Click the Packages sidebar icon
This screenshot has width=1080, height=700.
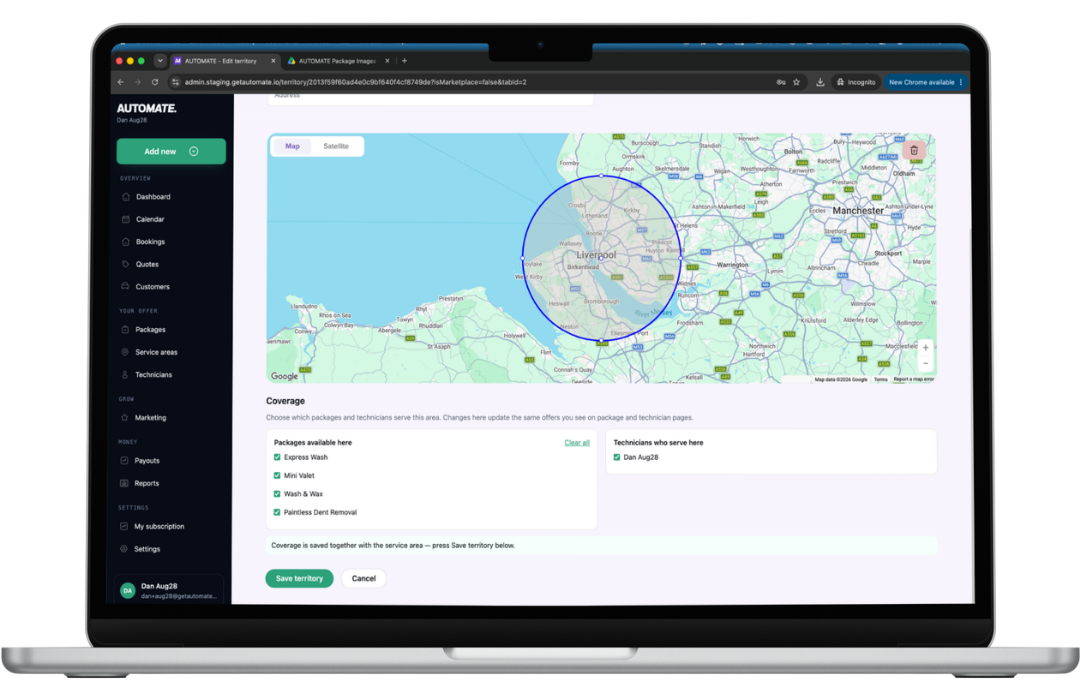[125, 329]
